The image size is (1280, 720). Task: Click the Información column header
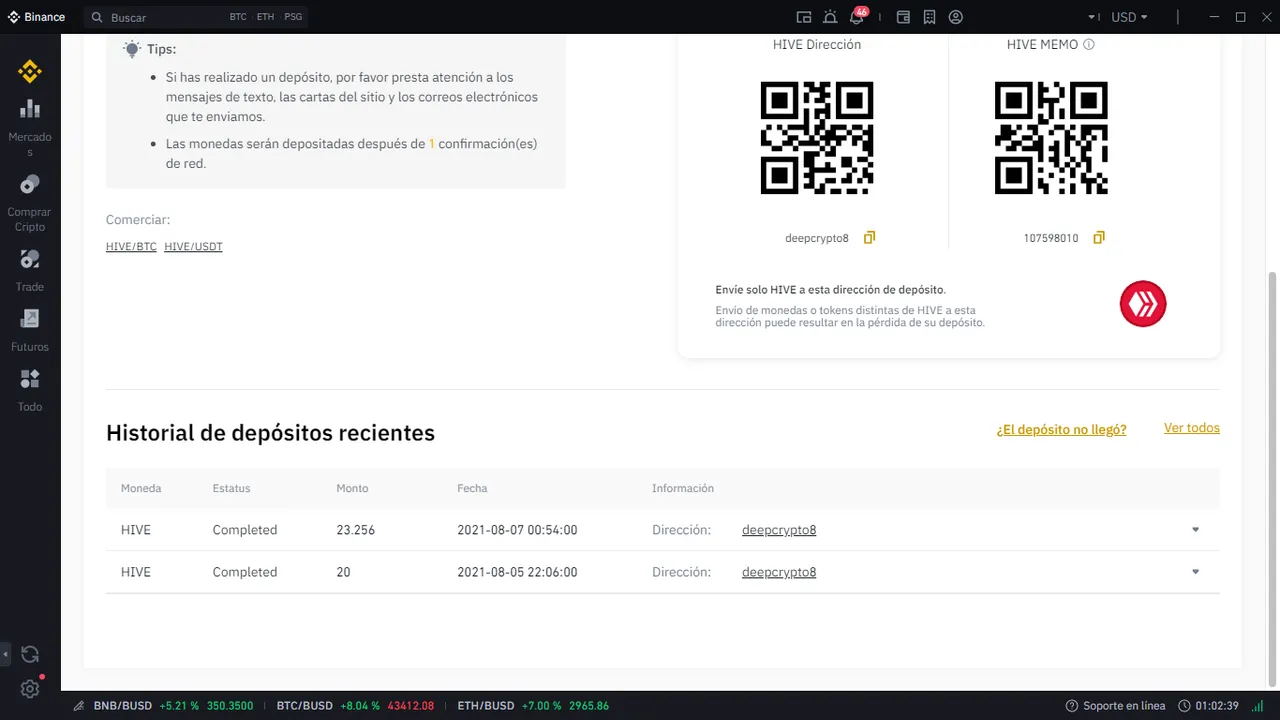pos(683,488)
